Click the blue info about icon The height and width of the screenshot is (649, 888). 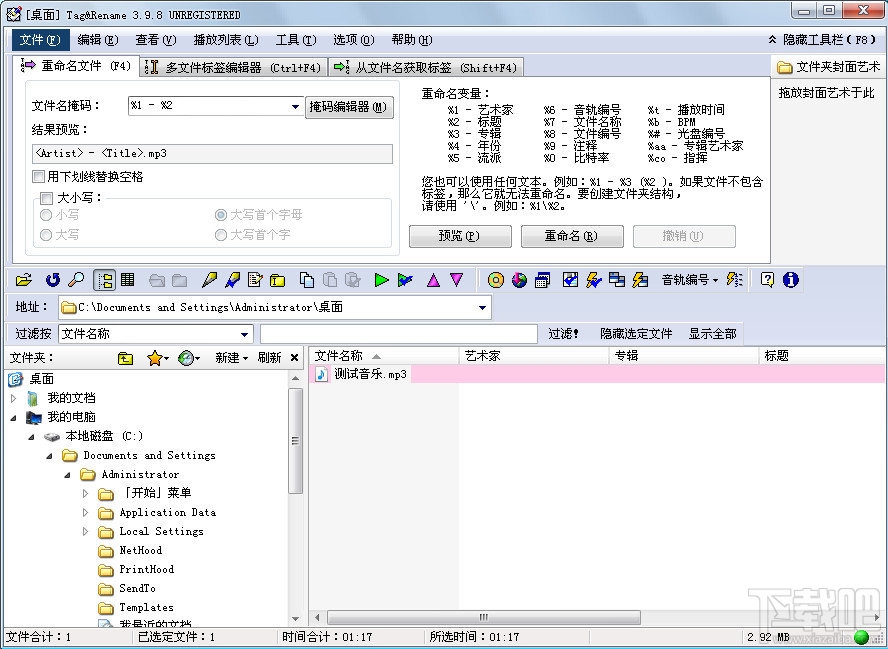click(x=791, y=279)
